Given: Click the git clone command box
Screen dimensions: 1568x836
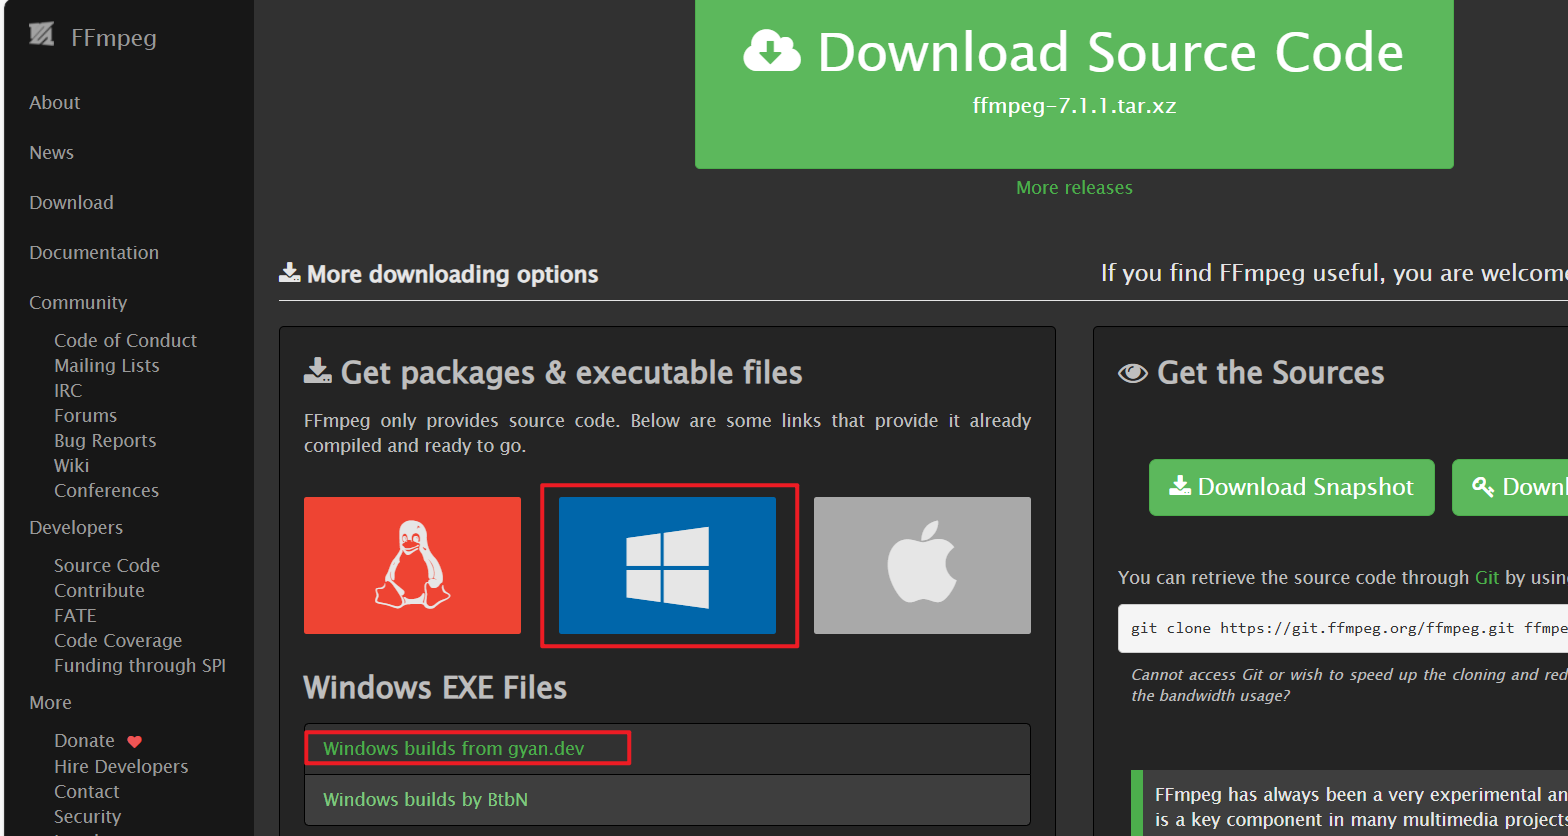Looking at the screenshot, I should 1343,629.
